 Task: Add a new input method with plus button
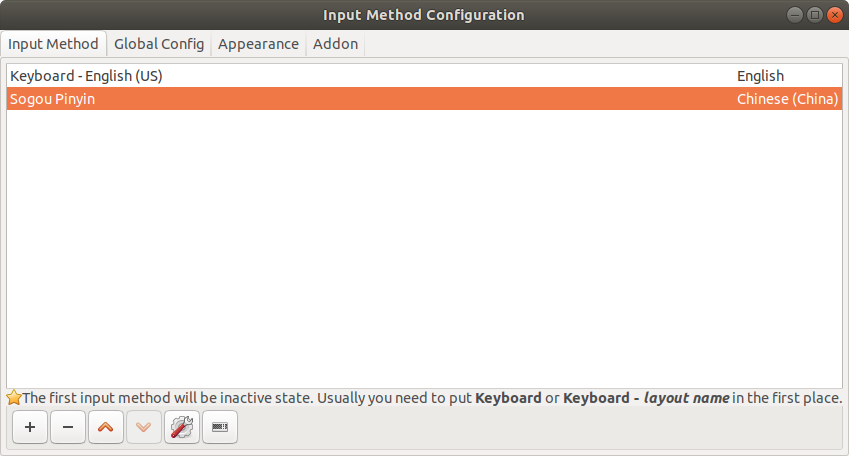(x=30, y=427)
